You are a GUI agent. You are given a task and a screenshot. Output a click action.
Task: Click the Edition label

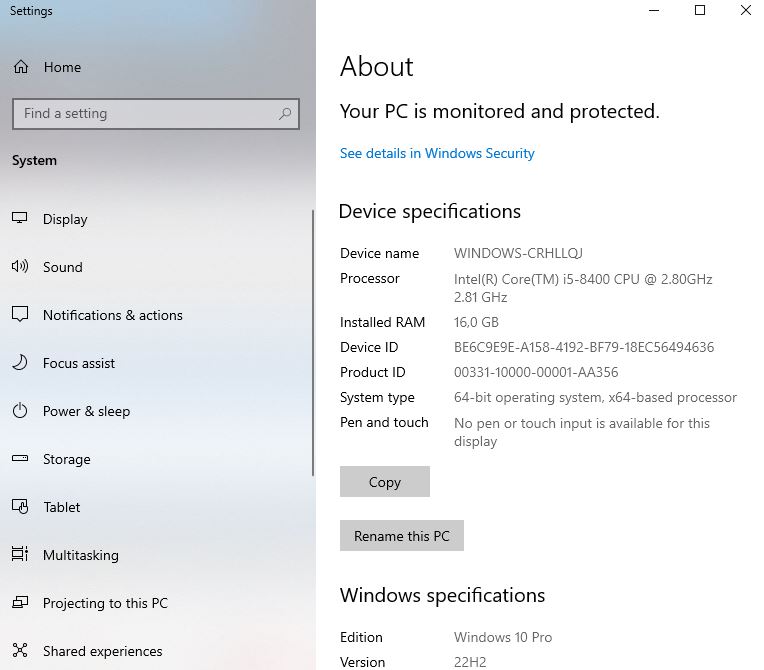(x=362, y=637)
